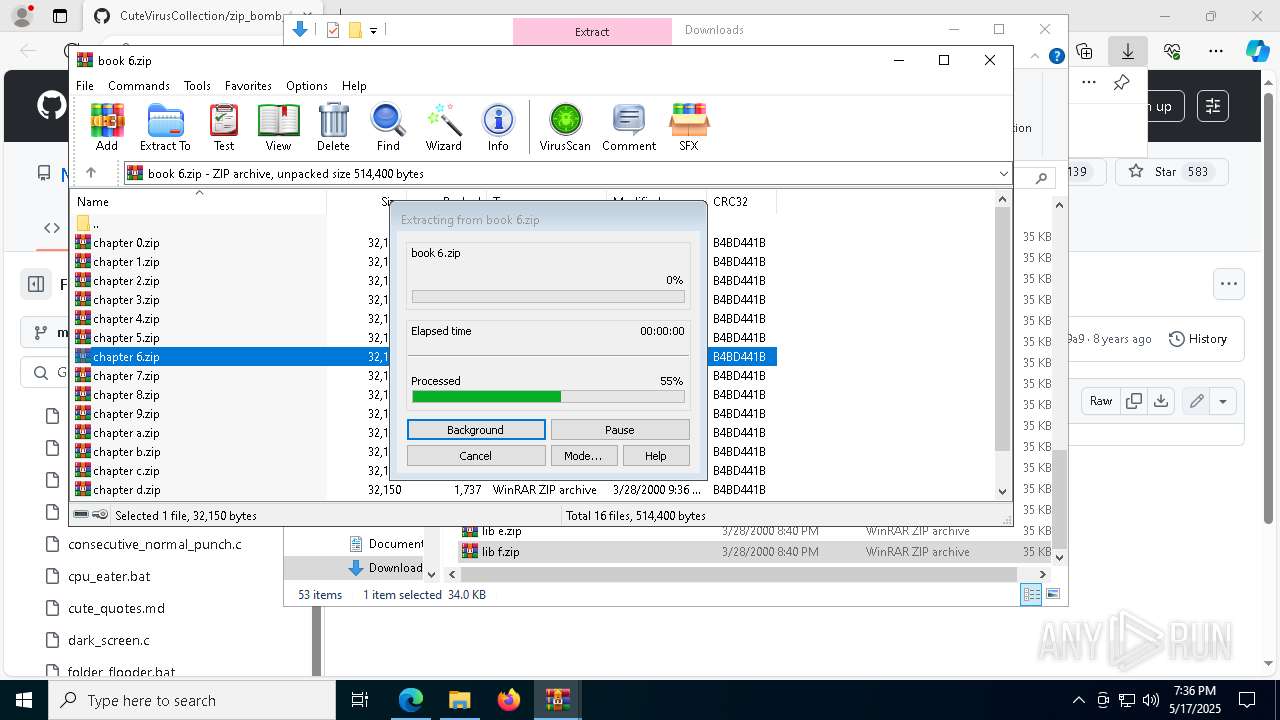
Task: Click the Test archive icon
Action: tap(224, 127)
